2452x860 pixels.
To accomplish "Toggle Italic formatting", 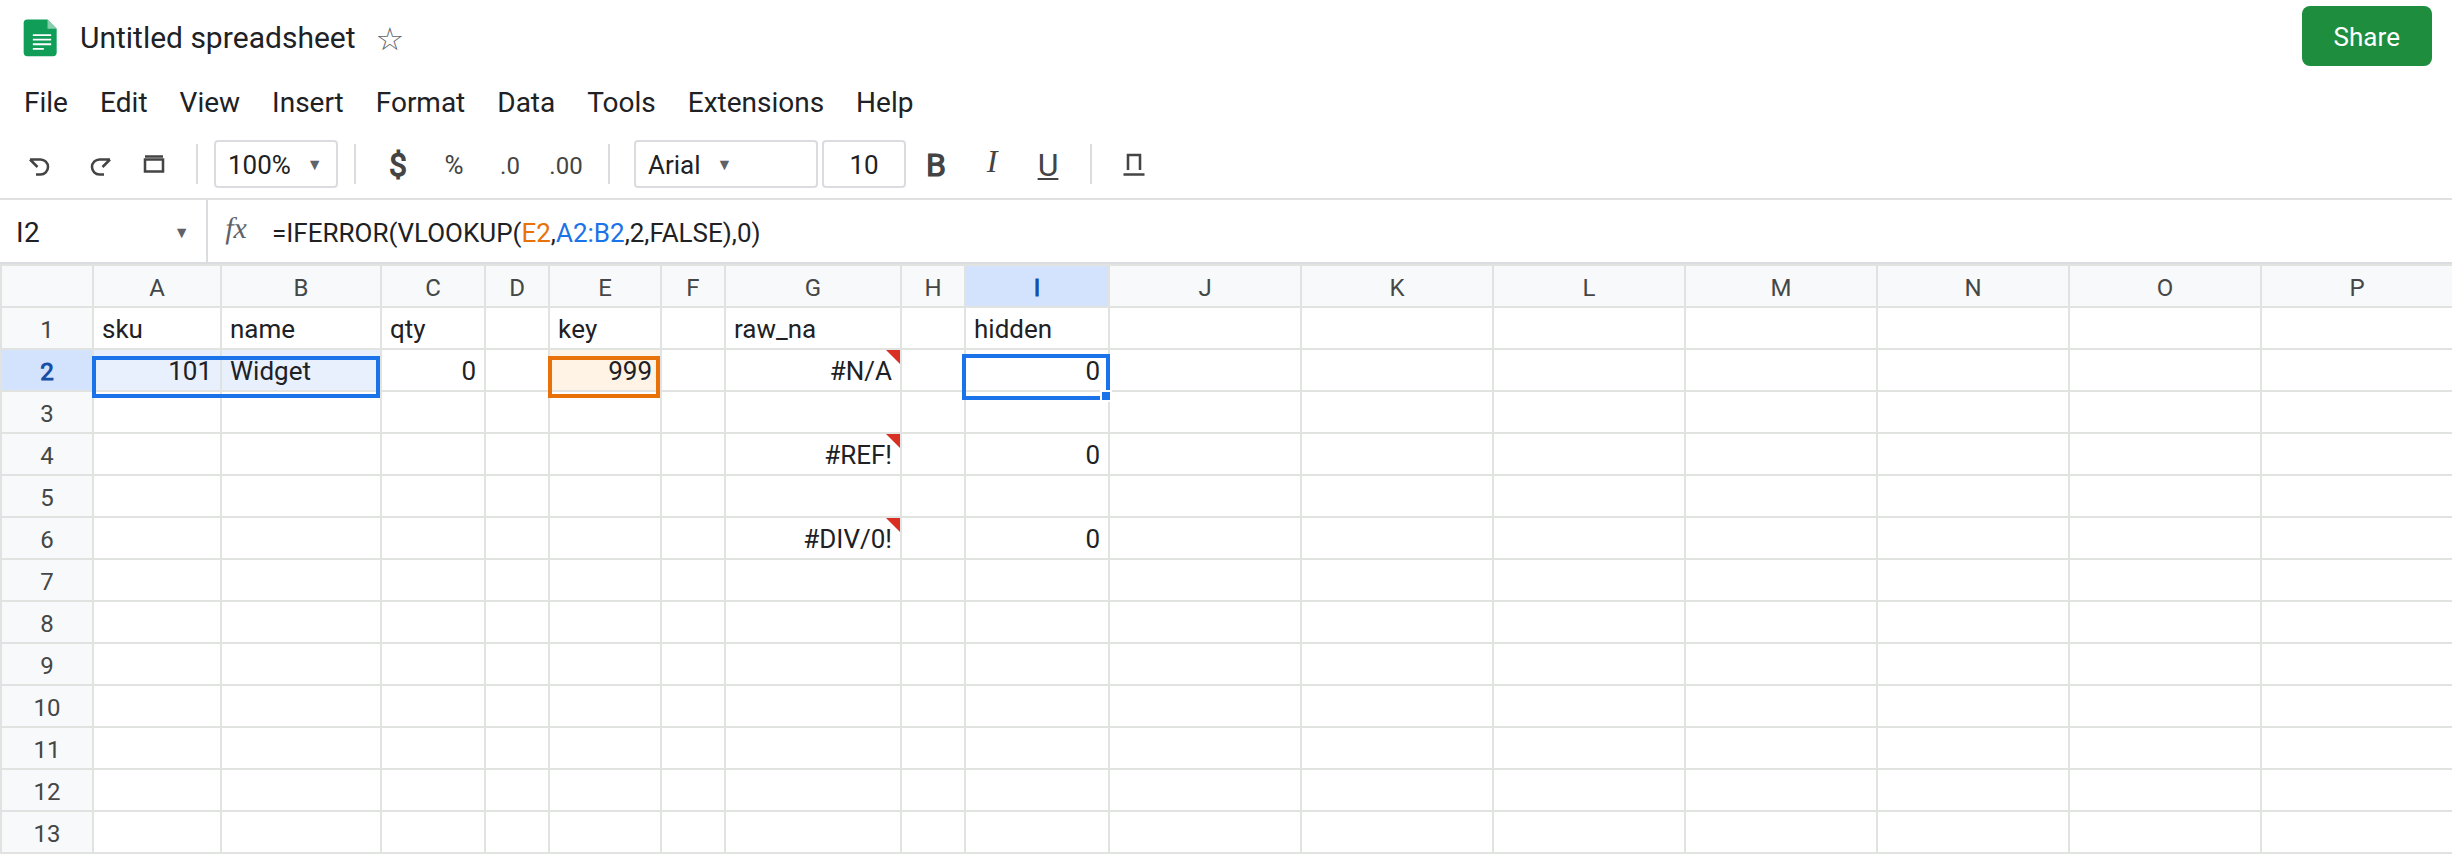I will click(992, 163).
